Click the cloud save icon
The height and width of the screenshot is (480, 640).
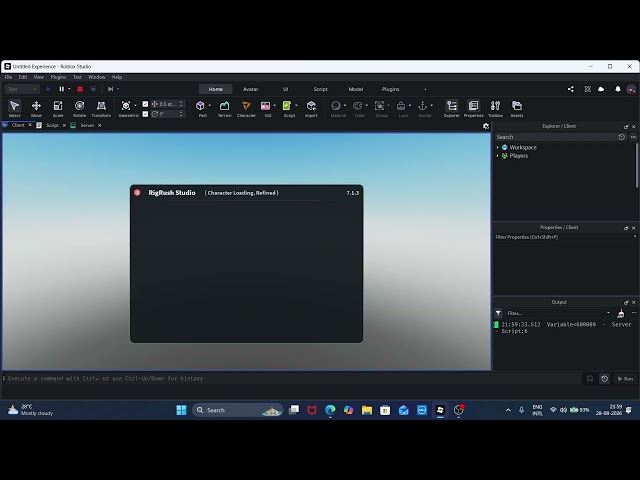tap(601, 89)
